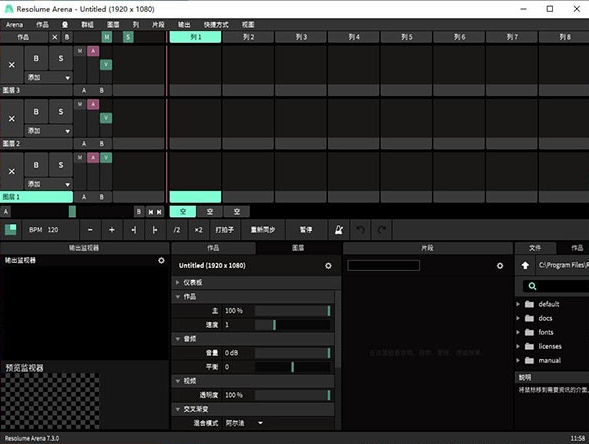589x444 pixels.
Task: Trigger column 列2 header
Action: pyautogui.click(x=248, y=37)
